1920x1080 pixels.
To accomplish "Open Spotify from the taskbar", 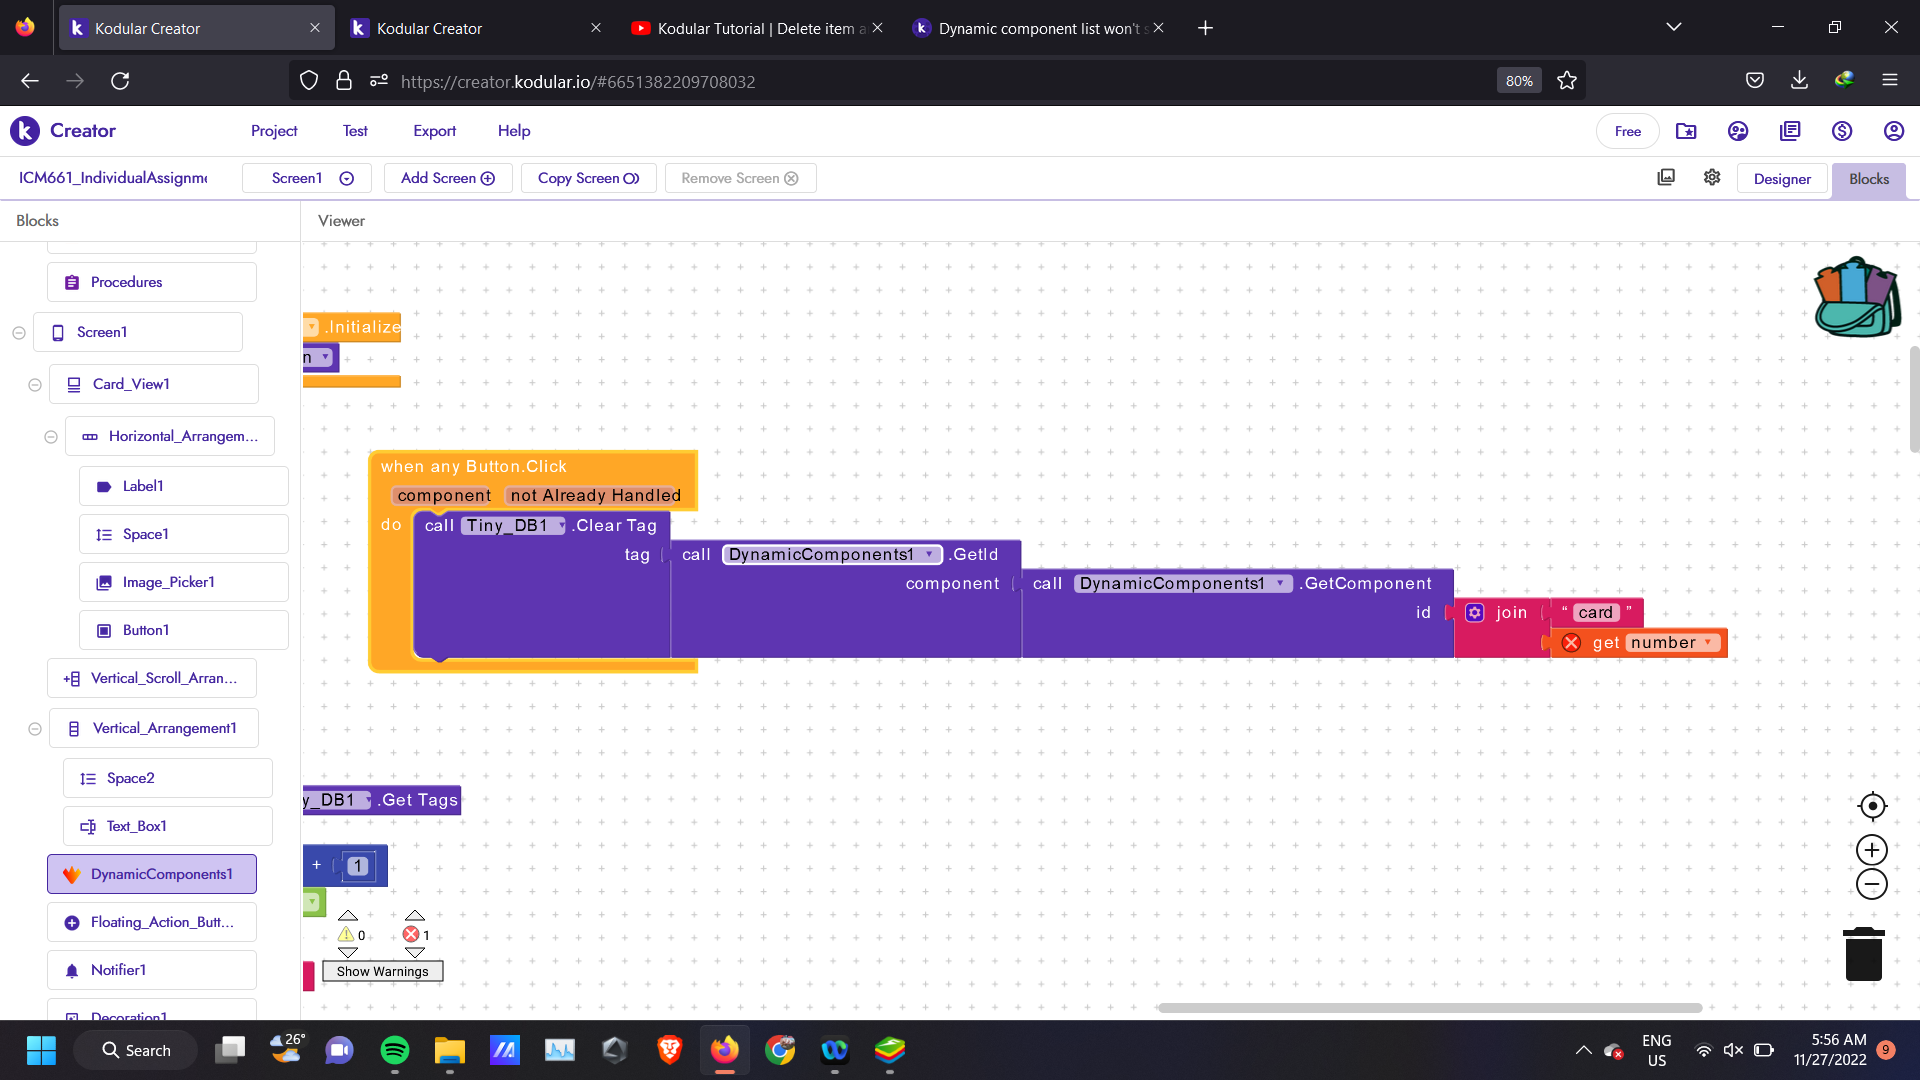I will (x=395, y=1050).
